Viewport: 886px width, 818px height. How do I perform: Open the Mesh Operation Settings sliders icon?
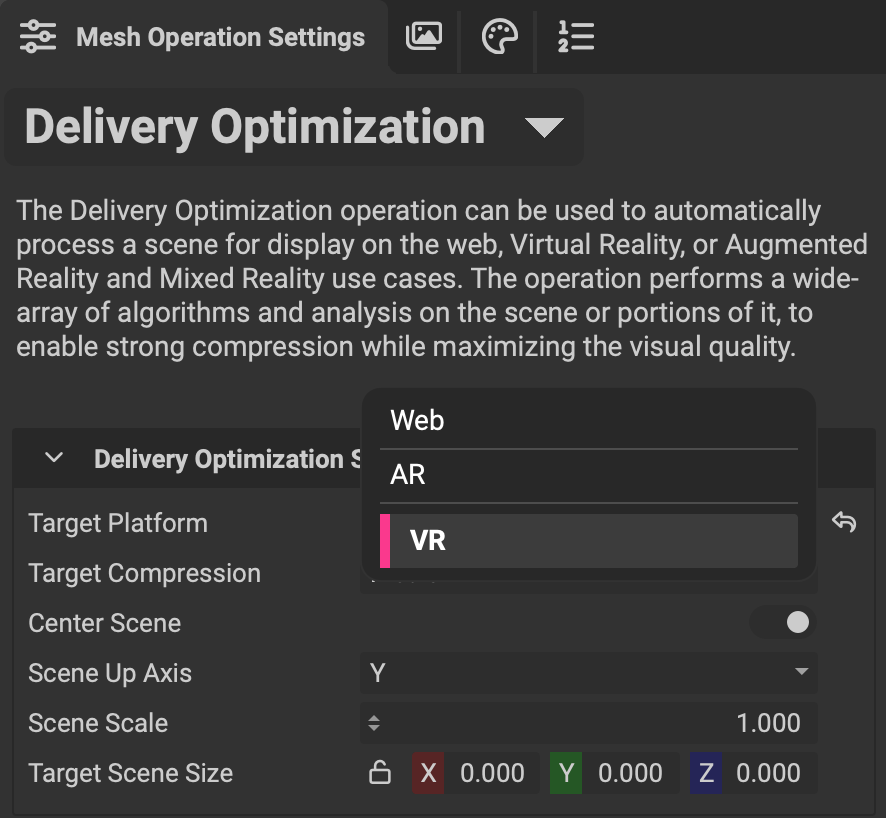click(x=36, y=38)
